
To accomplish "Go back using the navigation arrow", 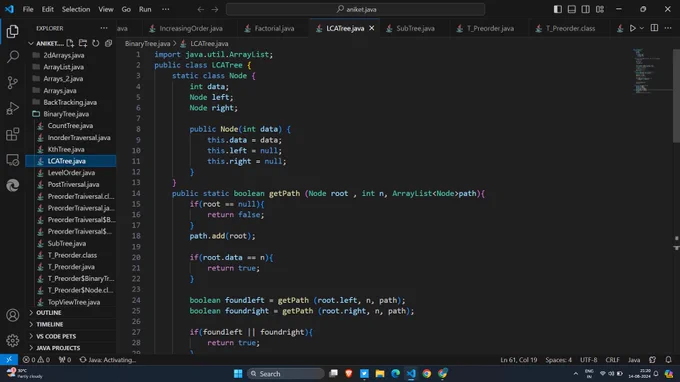I will click(x=200, y=9).
